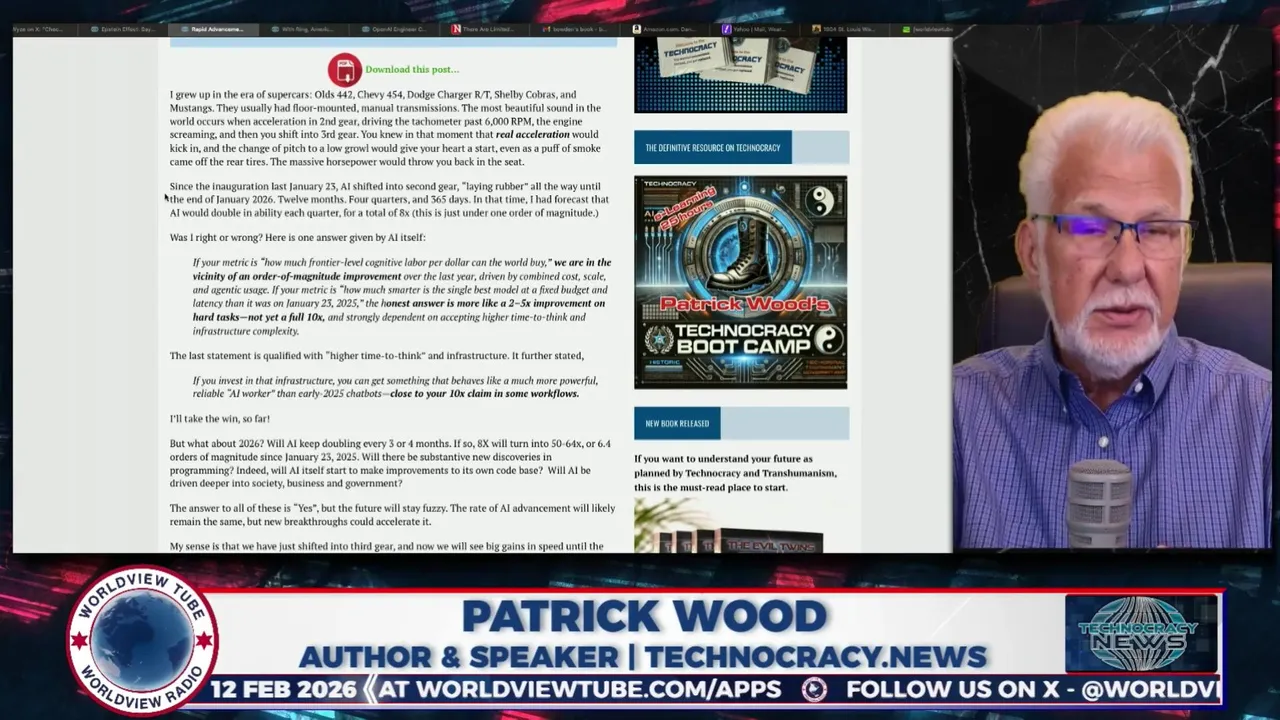Click the purple Yahoo favicon in tab bar
The height and width of the screenshot is (720, 1280).
click(x=727, y=29)
